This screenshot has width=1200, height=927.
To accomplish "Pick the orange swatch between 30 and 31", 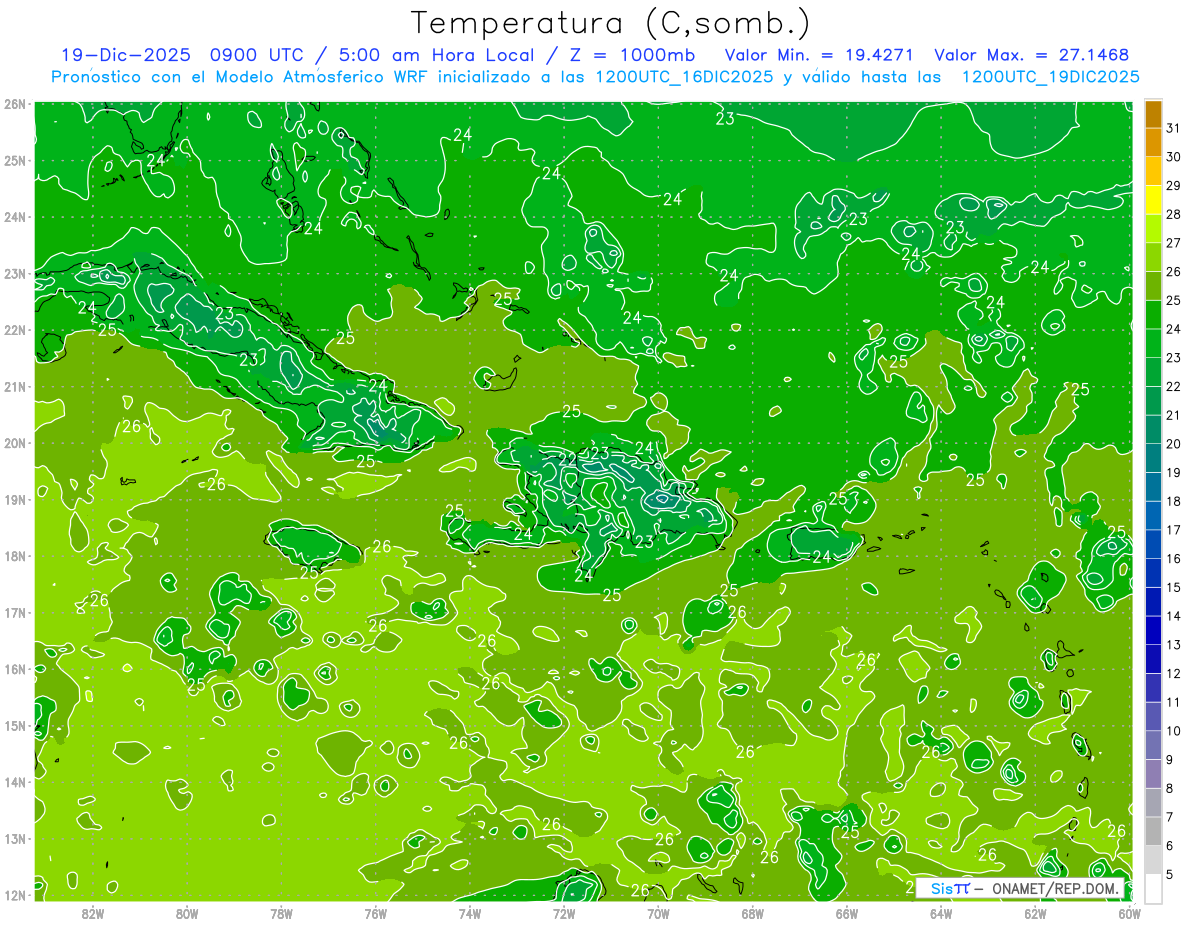I will pos(1153,142).
